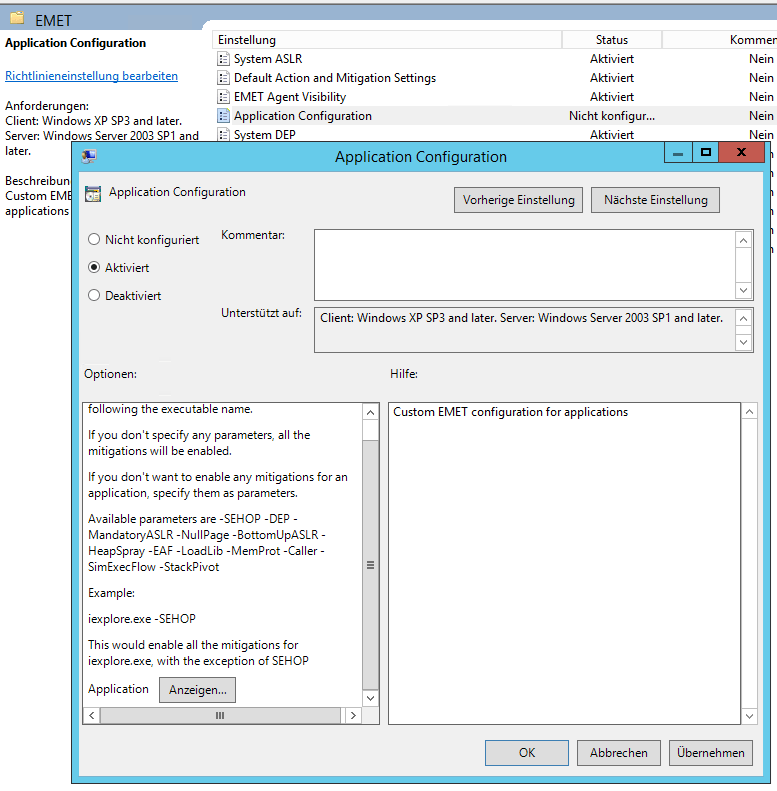
Task: Click the Optionen pane scroll up arrow
Action: (x=370, y=413)
